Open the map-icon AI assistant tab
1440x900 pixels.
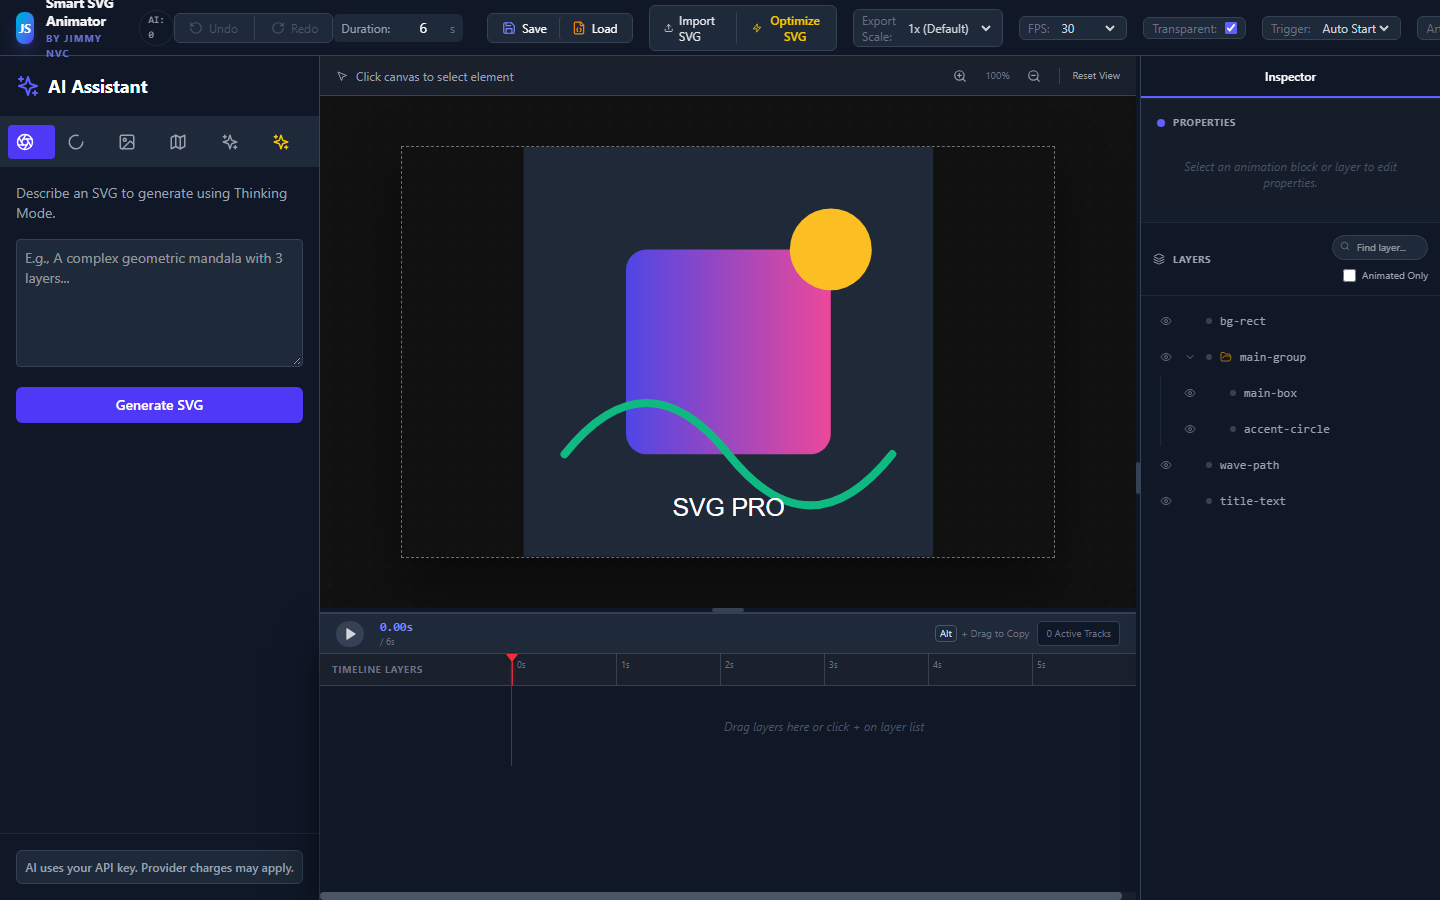178,142
